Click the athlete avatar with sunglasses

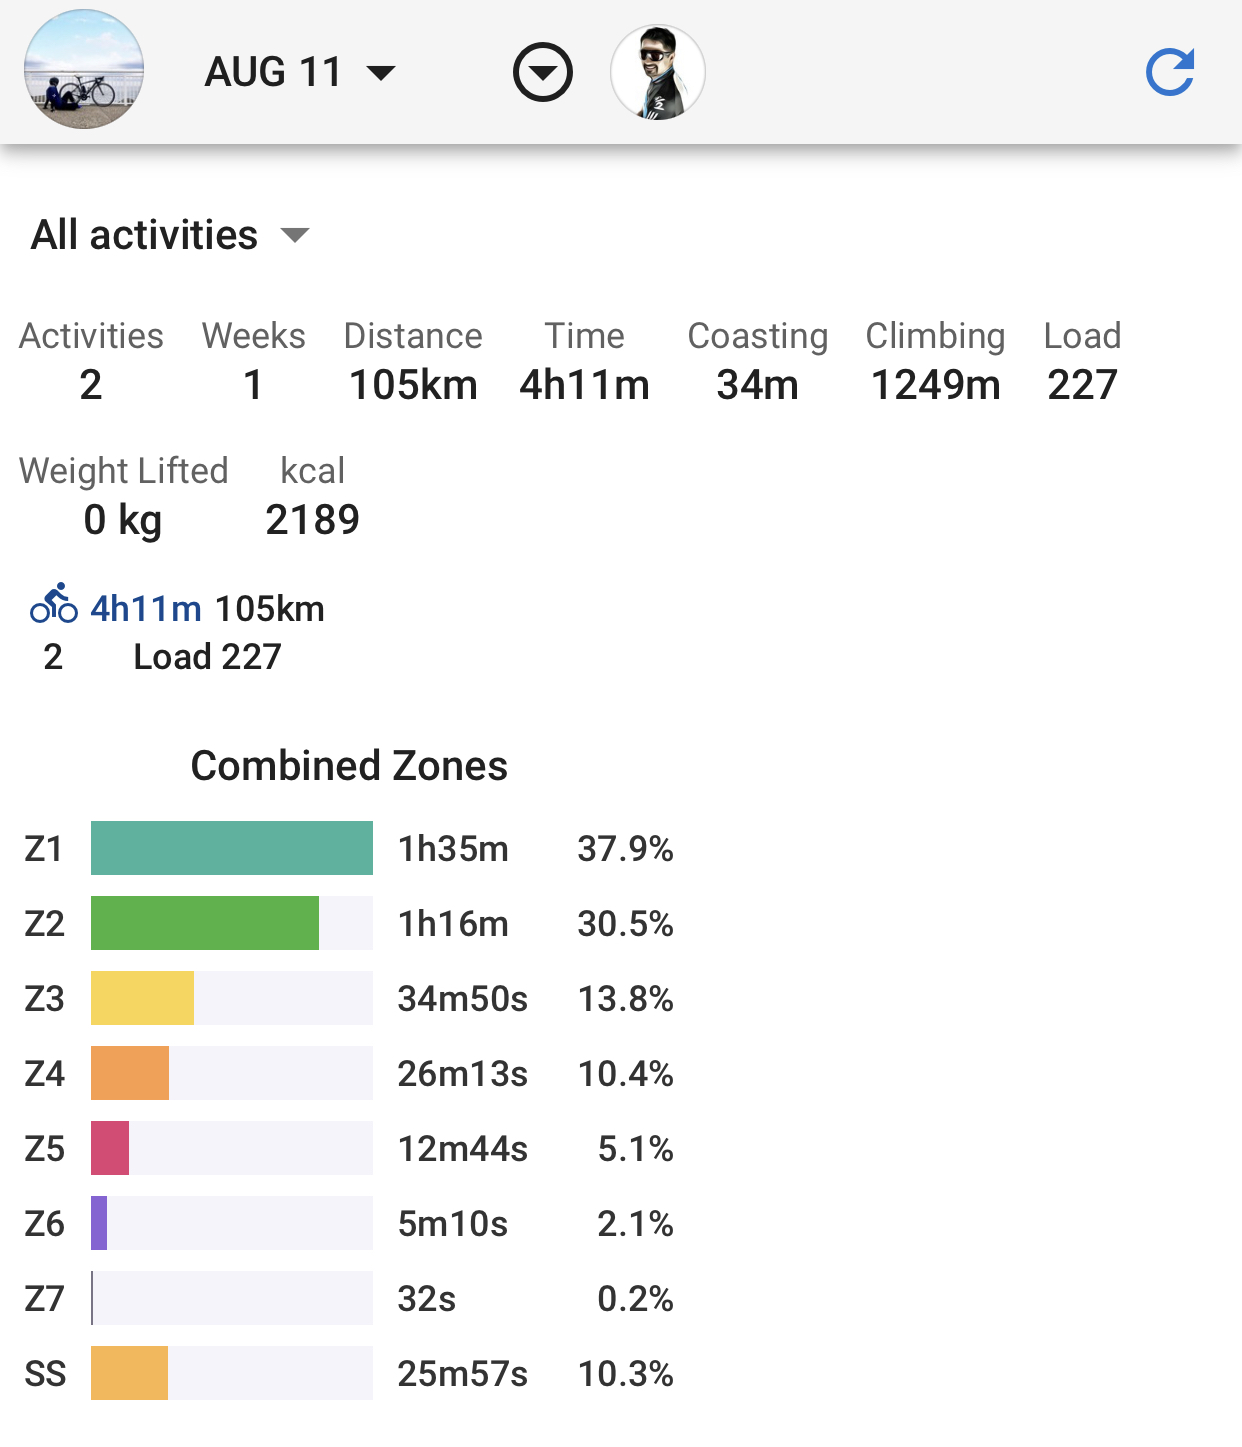click(657, 72)
